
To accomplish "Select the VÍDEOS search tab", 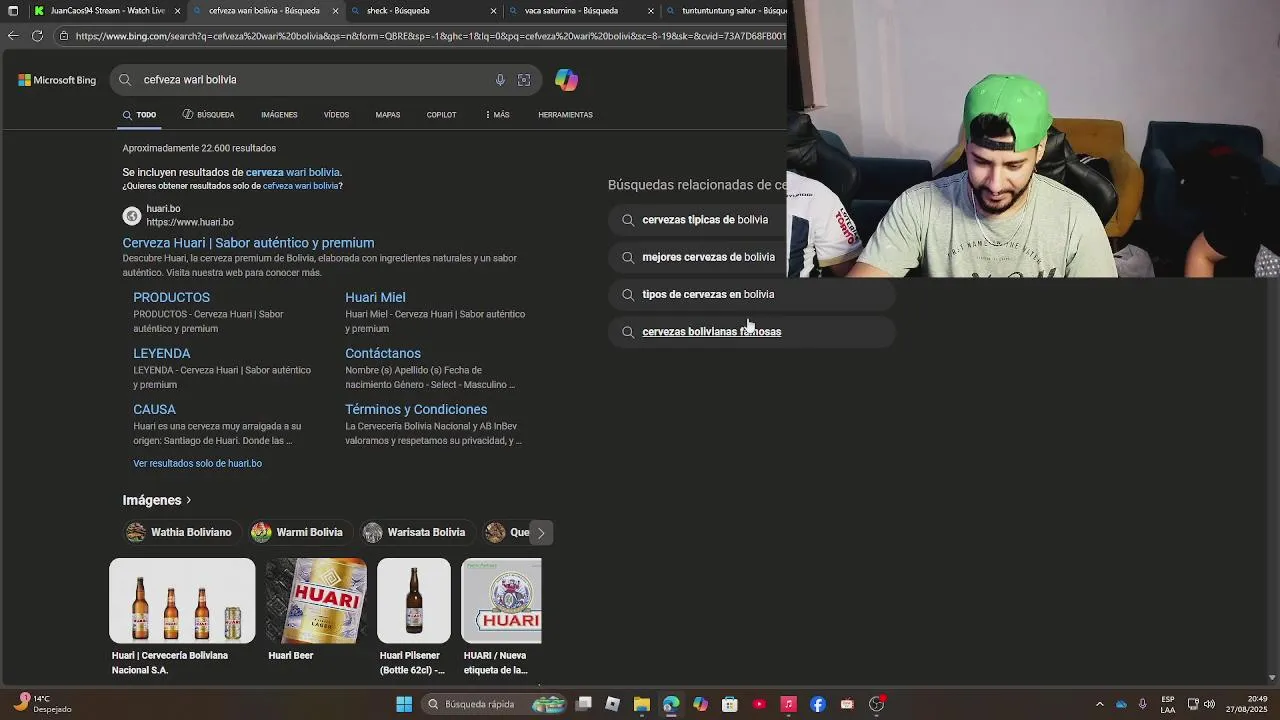I will pos(336,115).
